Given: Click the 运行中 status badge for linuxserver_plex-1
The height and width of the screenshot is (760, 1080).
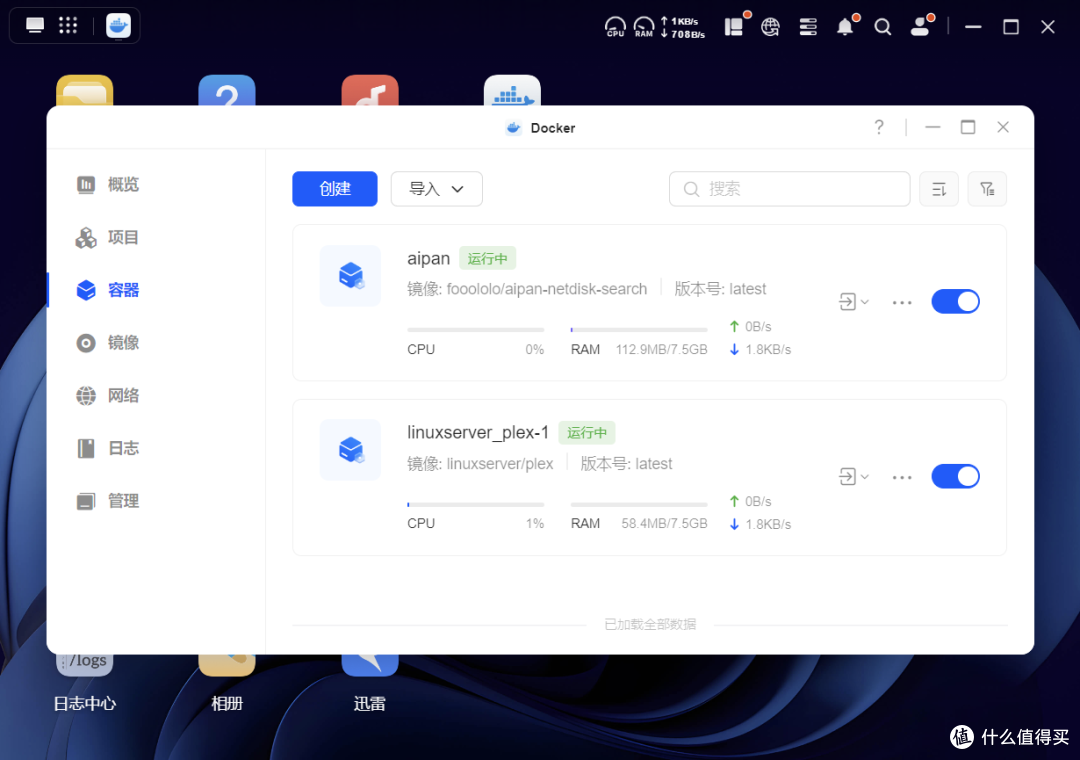Looking at the screenshot, I should [x=587, y=433].
